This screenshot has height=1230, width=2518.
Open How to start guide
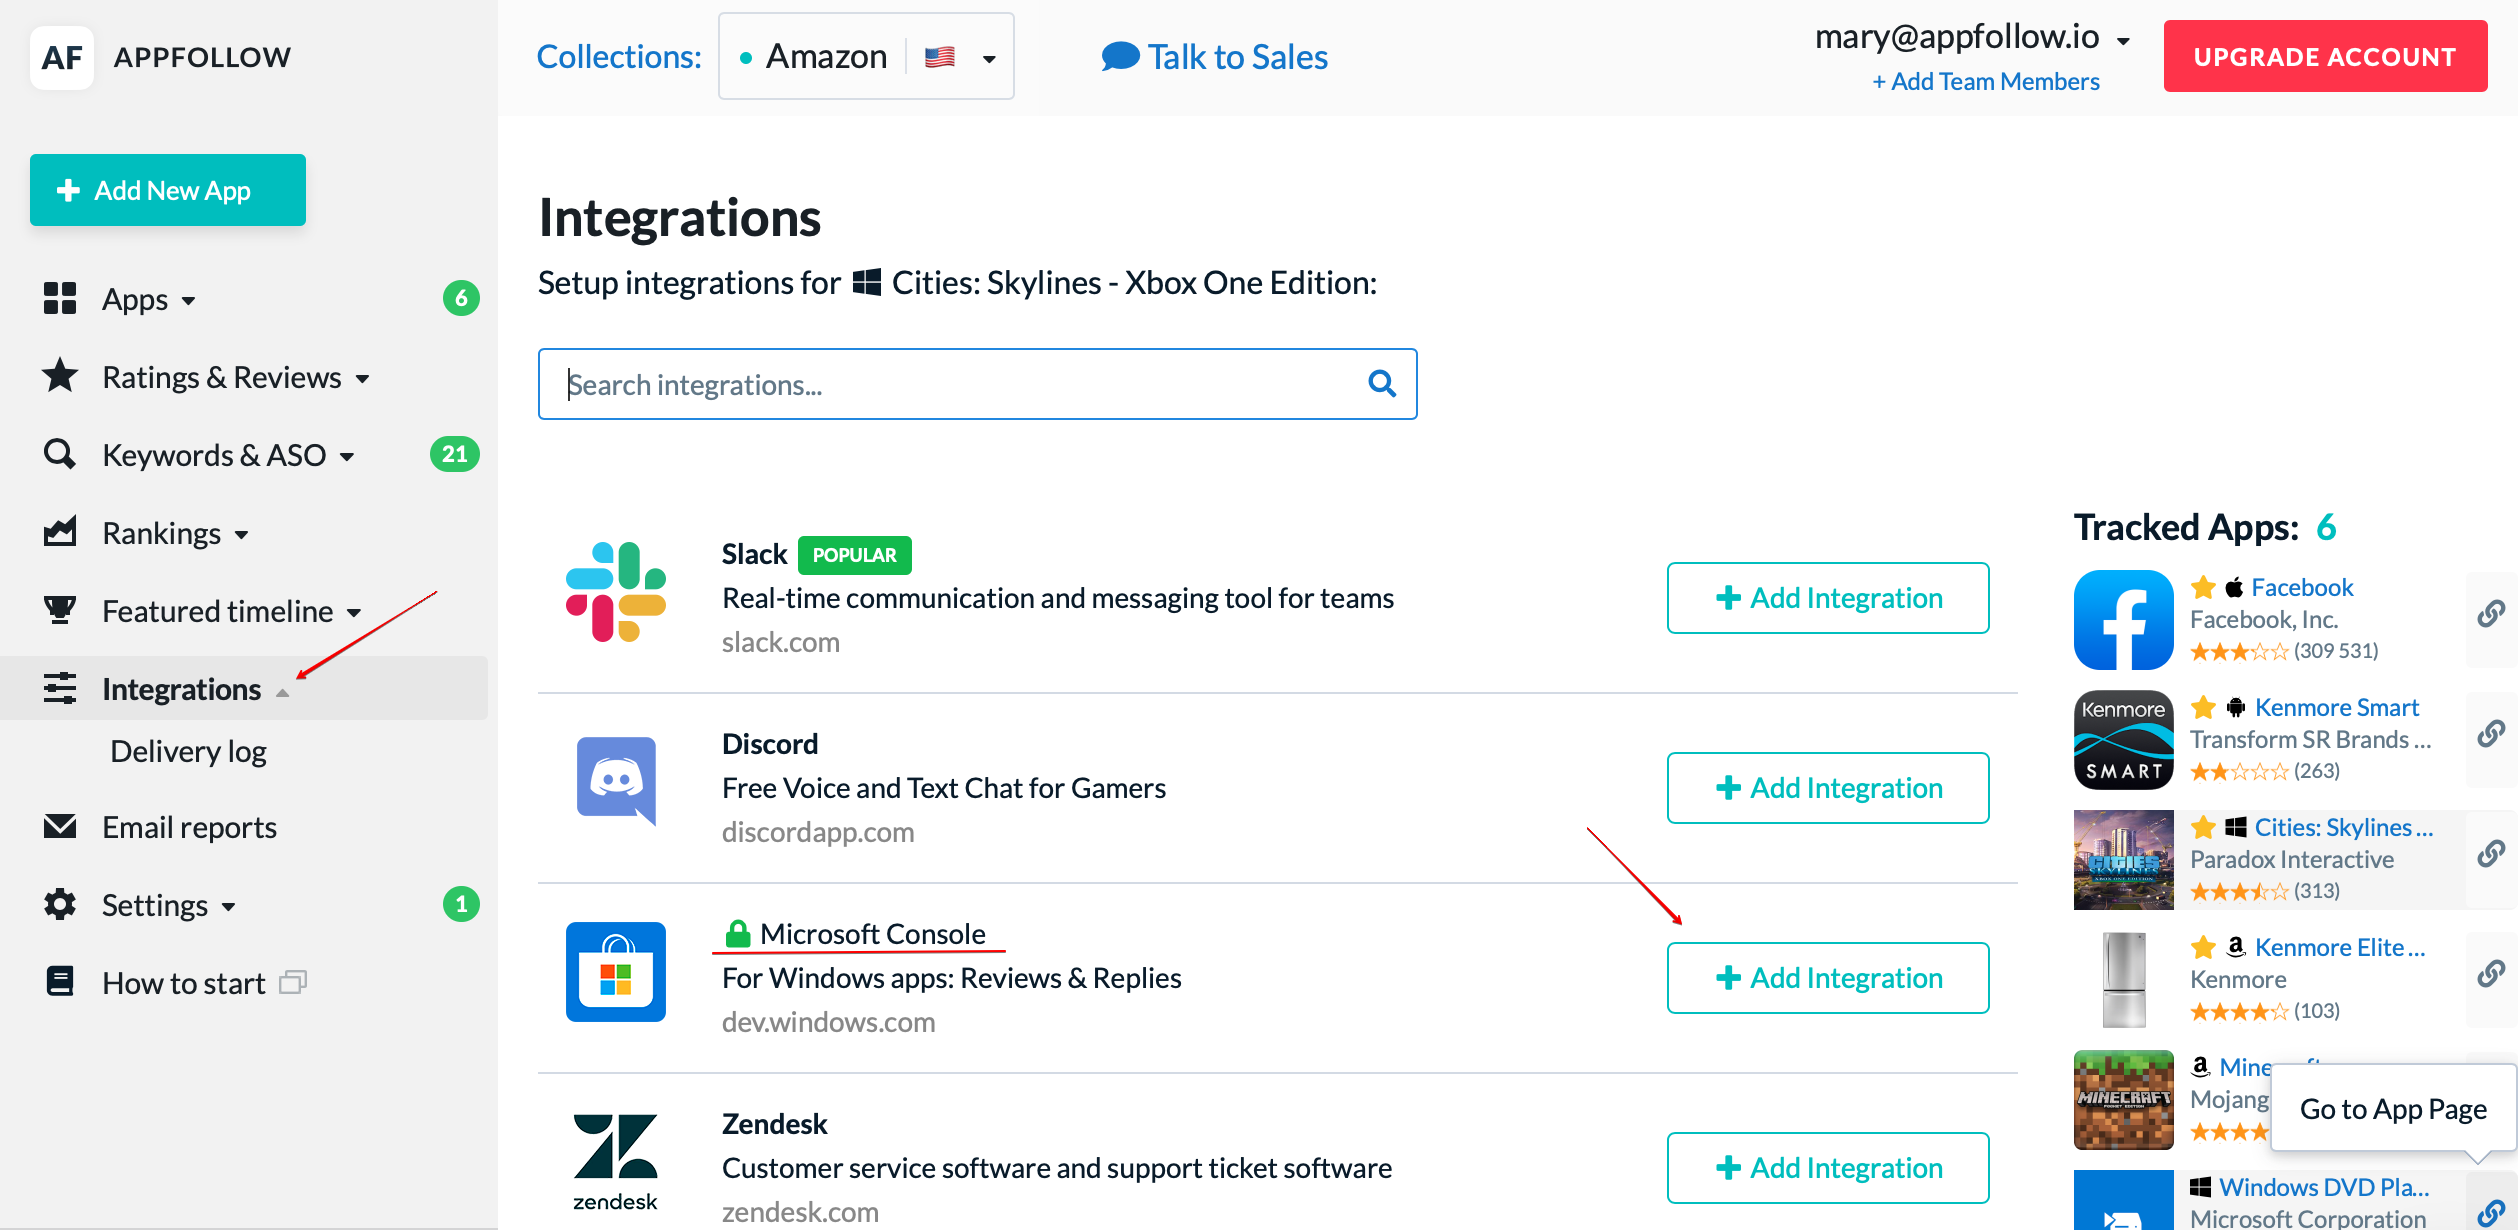click(x=184, y=983)
